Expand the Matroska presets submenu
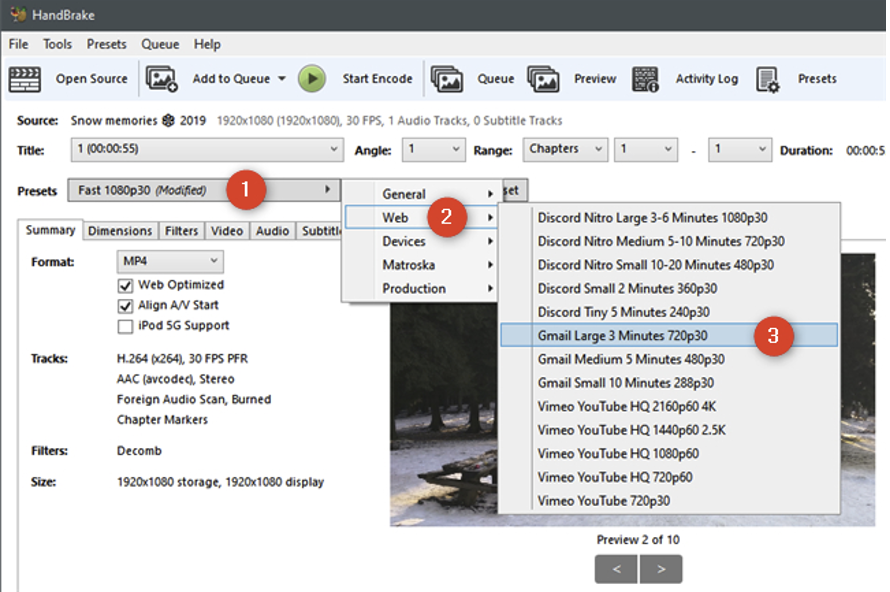 [x=421, y=265]
